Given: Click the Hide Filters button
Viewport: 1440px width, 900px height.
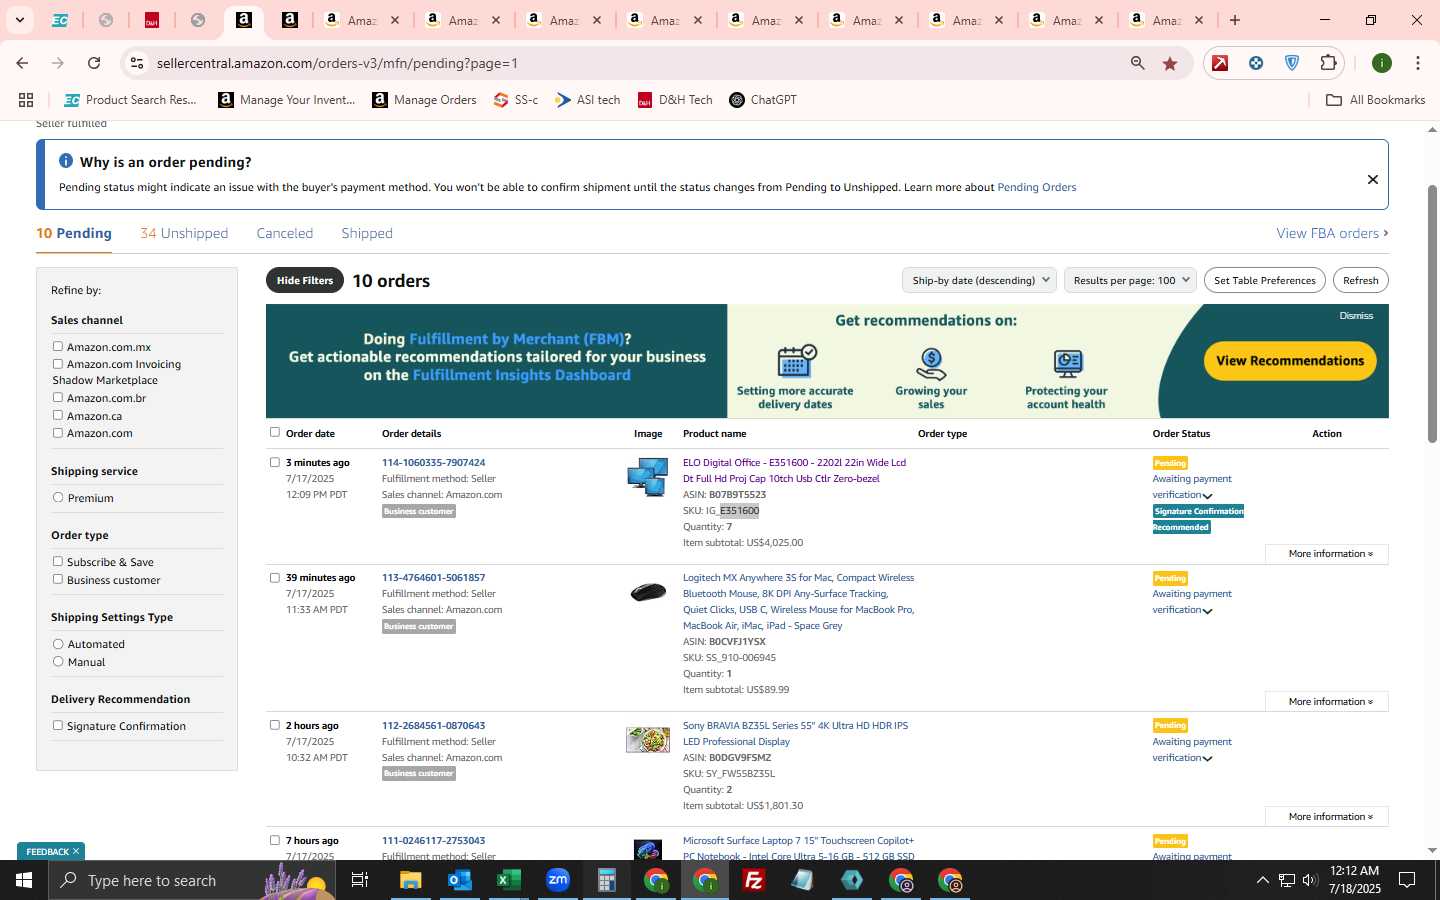Looking at the screenshot, I should tap(305, 280).
